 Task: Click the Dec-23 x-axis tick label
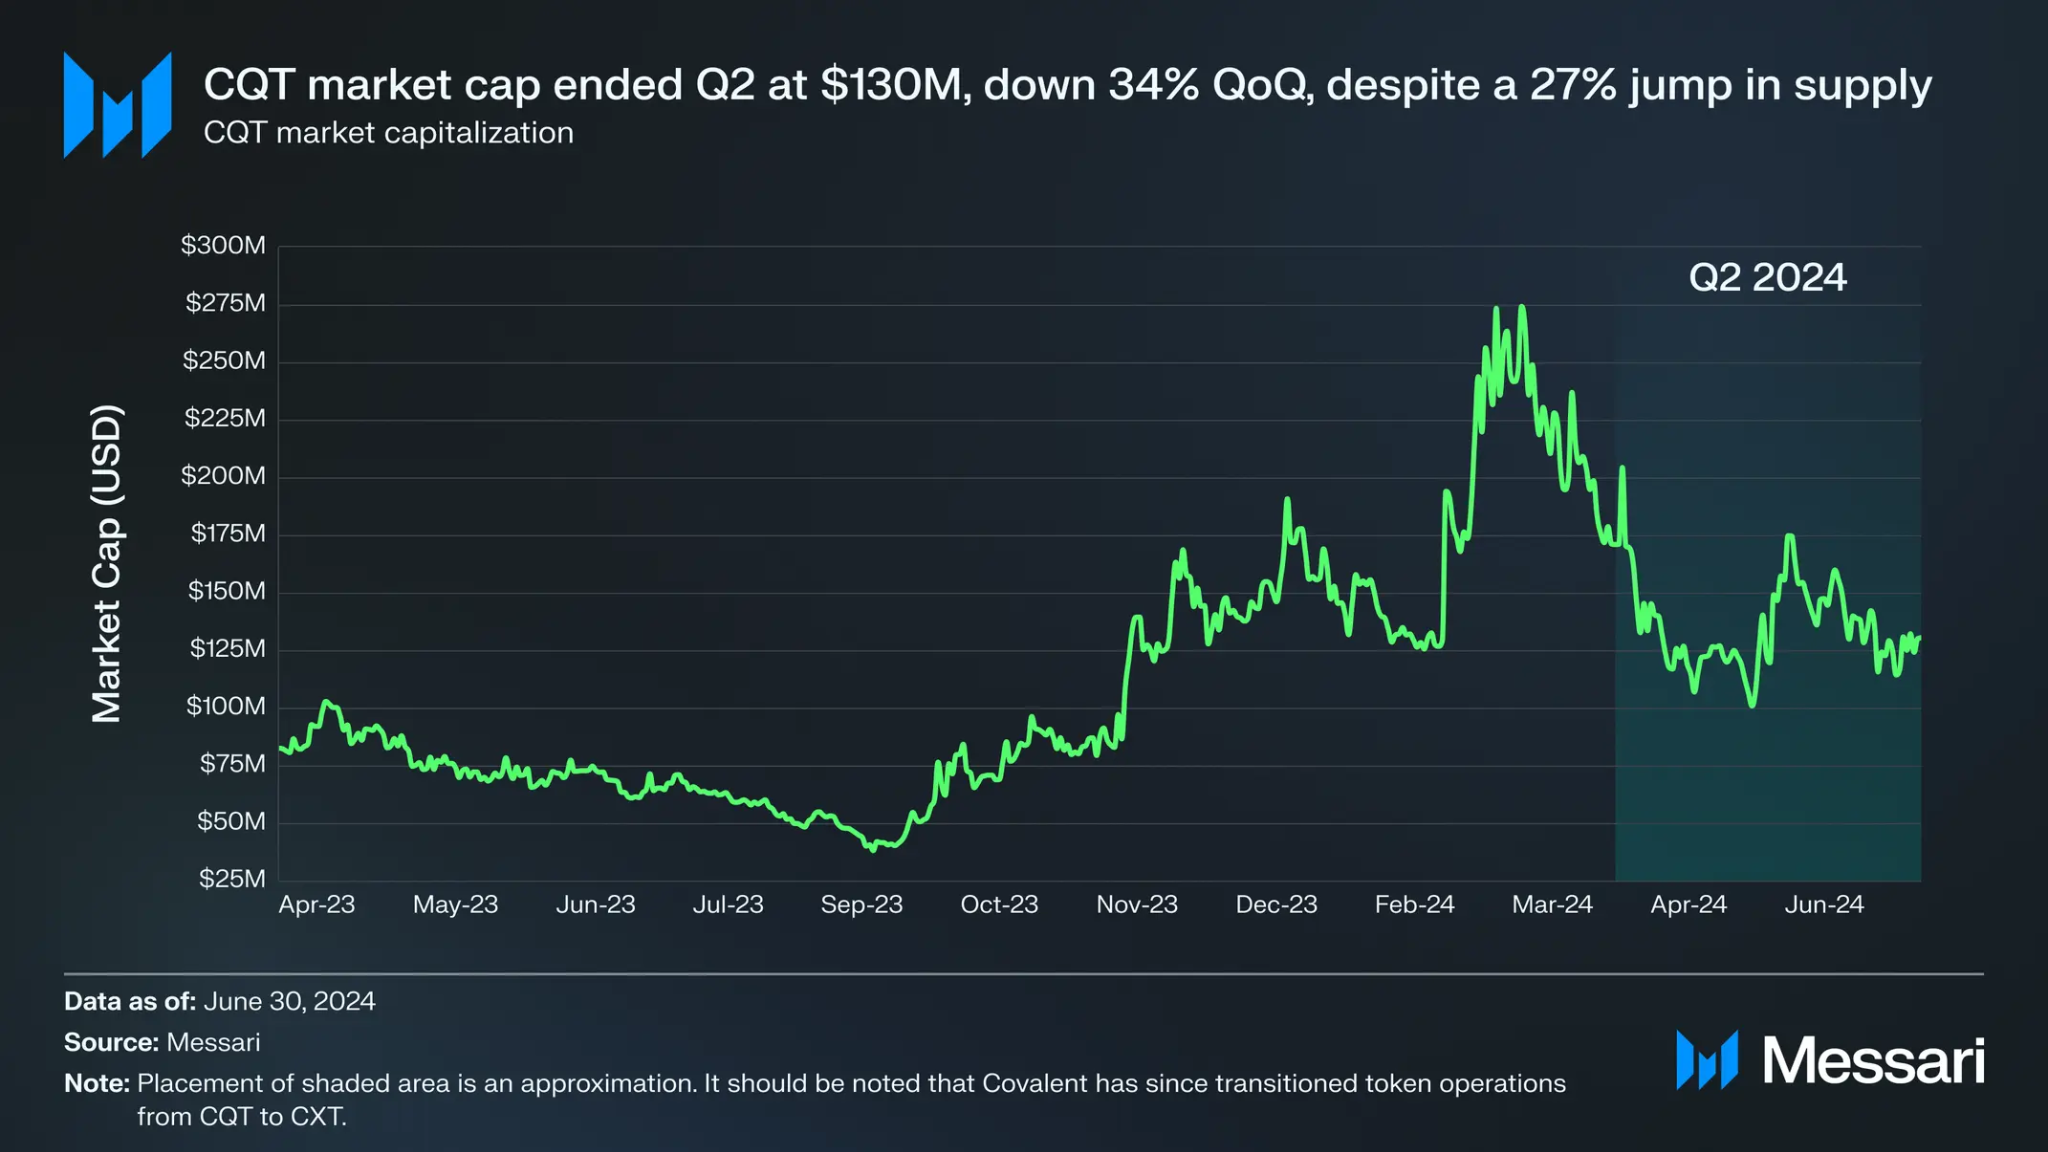pos(1276,904)
